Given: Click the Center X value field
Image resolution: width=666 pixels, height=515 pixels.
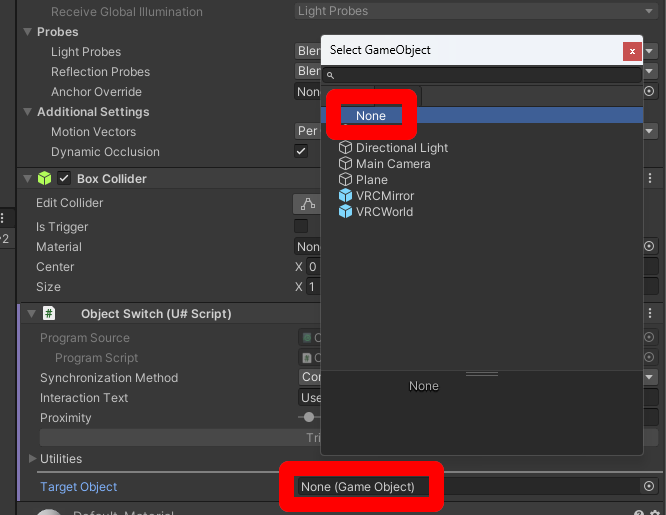Looking at the screenshot, I should (313, 267).
